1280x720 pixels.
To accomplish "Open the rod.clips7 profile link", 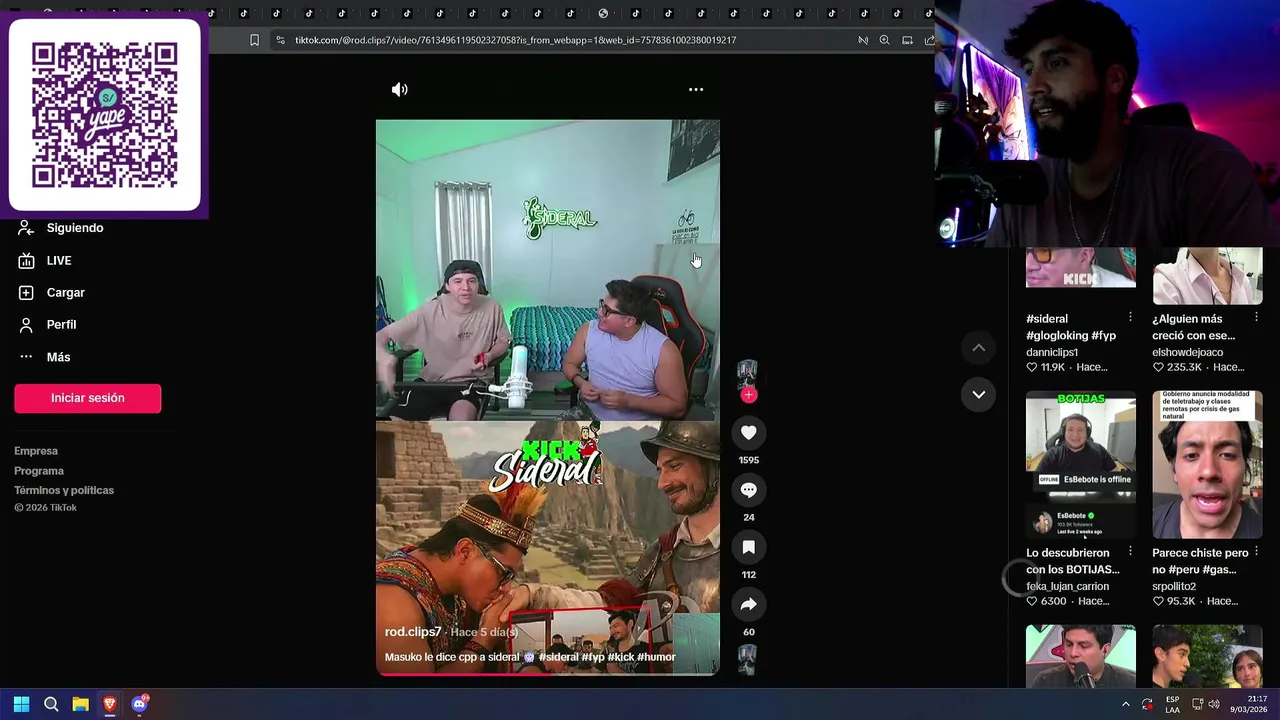I will tap(413, 632).
